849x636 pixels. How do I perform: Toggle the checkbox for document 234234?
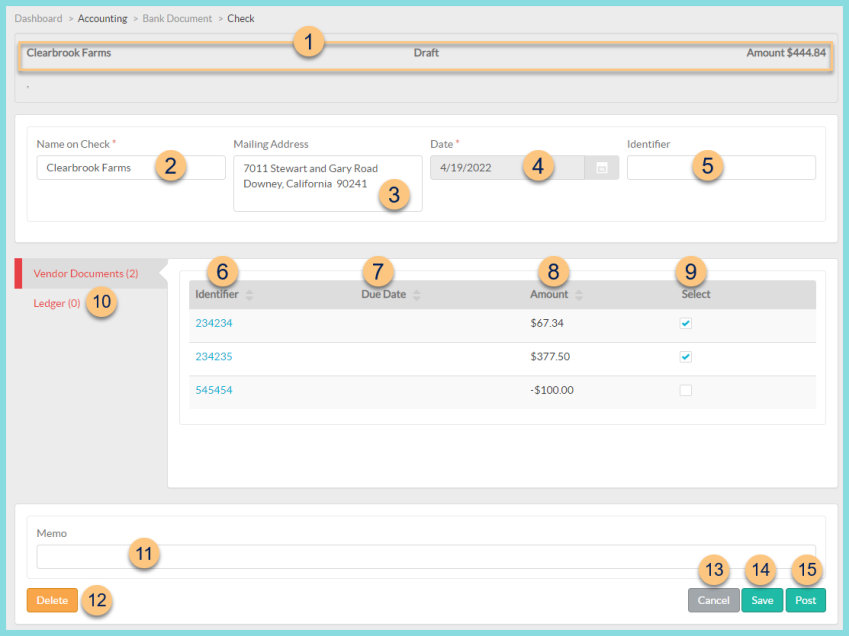pyautogui.click(x=686, y=322)
